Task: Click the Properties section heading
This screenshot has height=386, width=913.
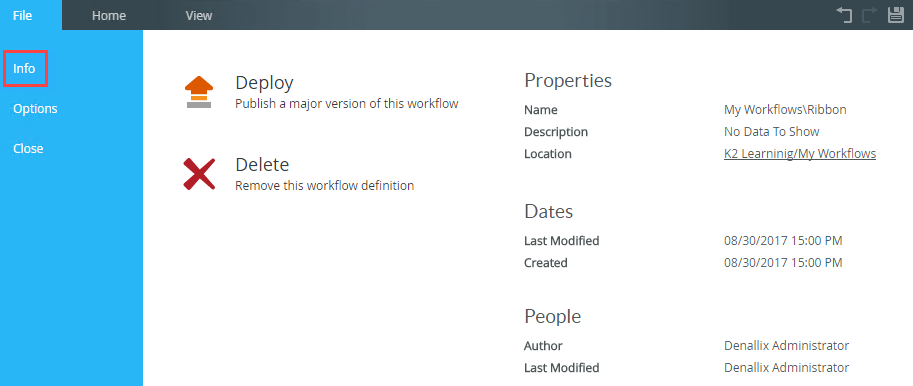Action: click(x=568, y=80)
